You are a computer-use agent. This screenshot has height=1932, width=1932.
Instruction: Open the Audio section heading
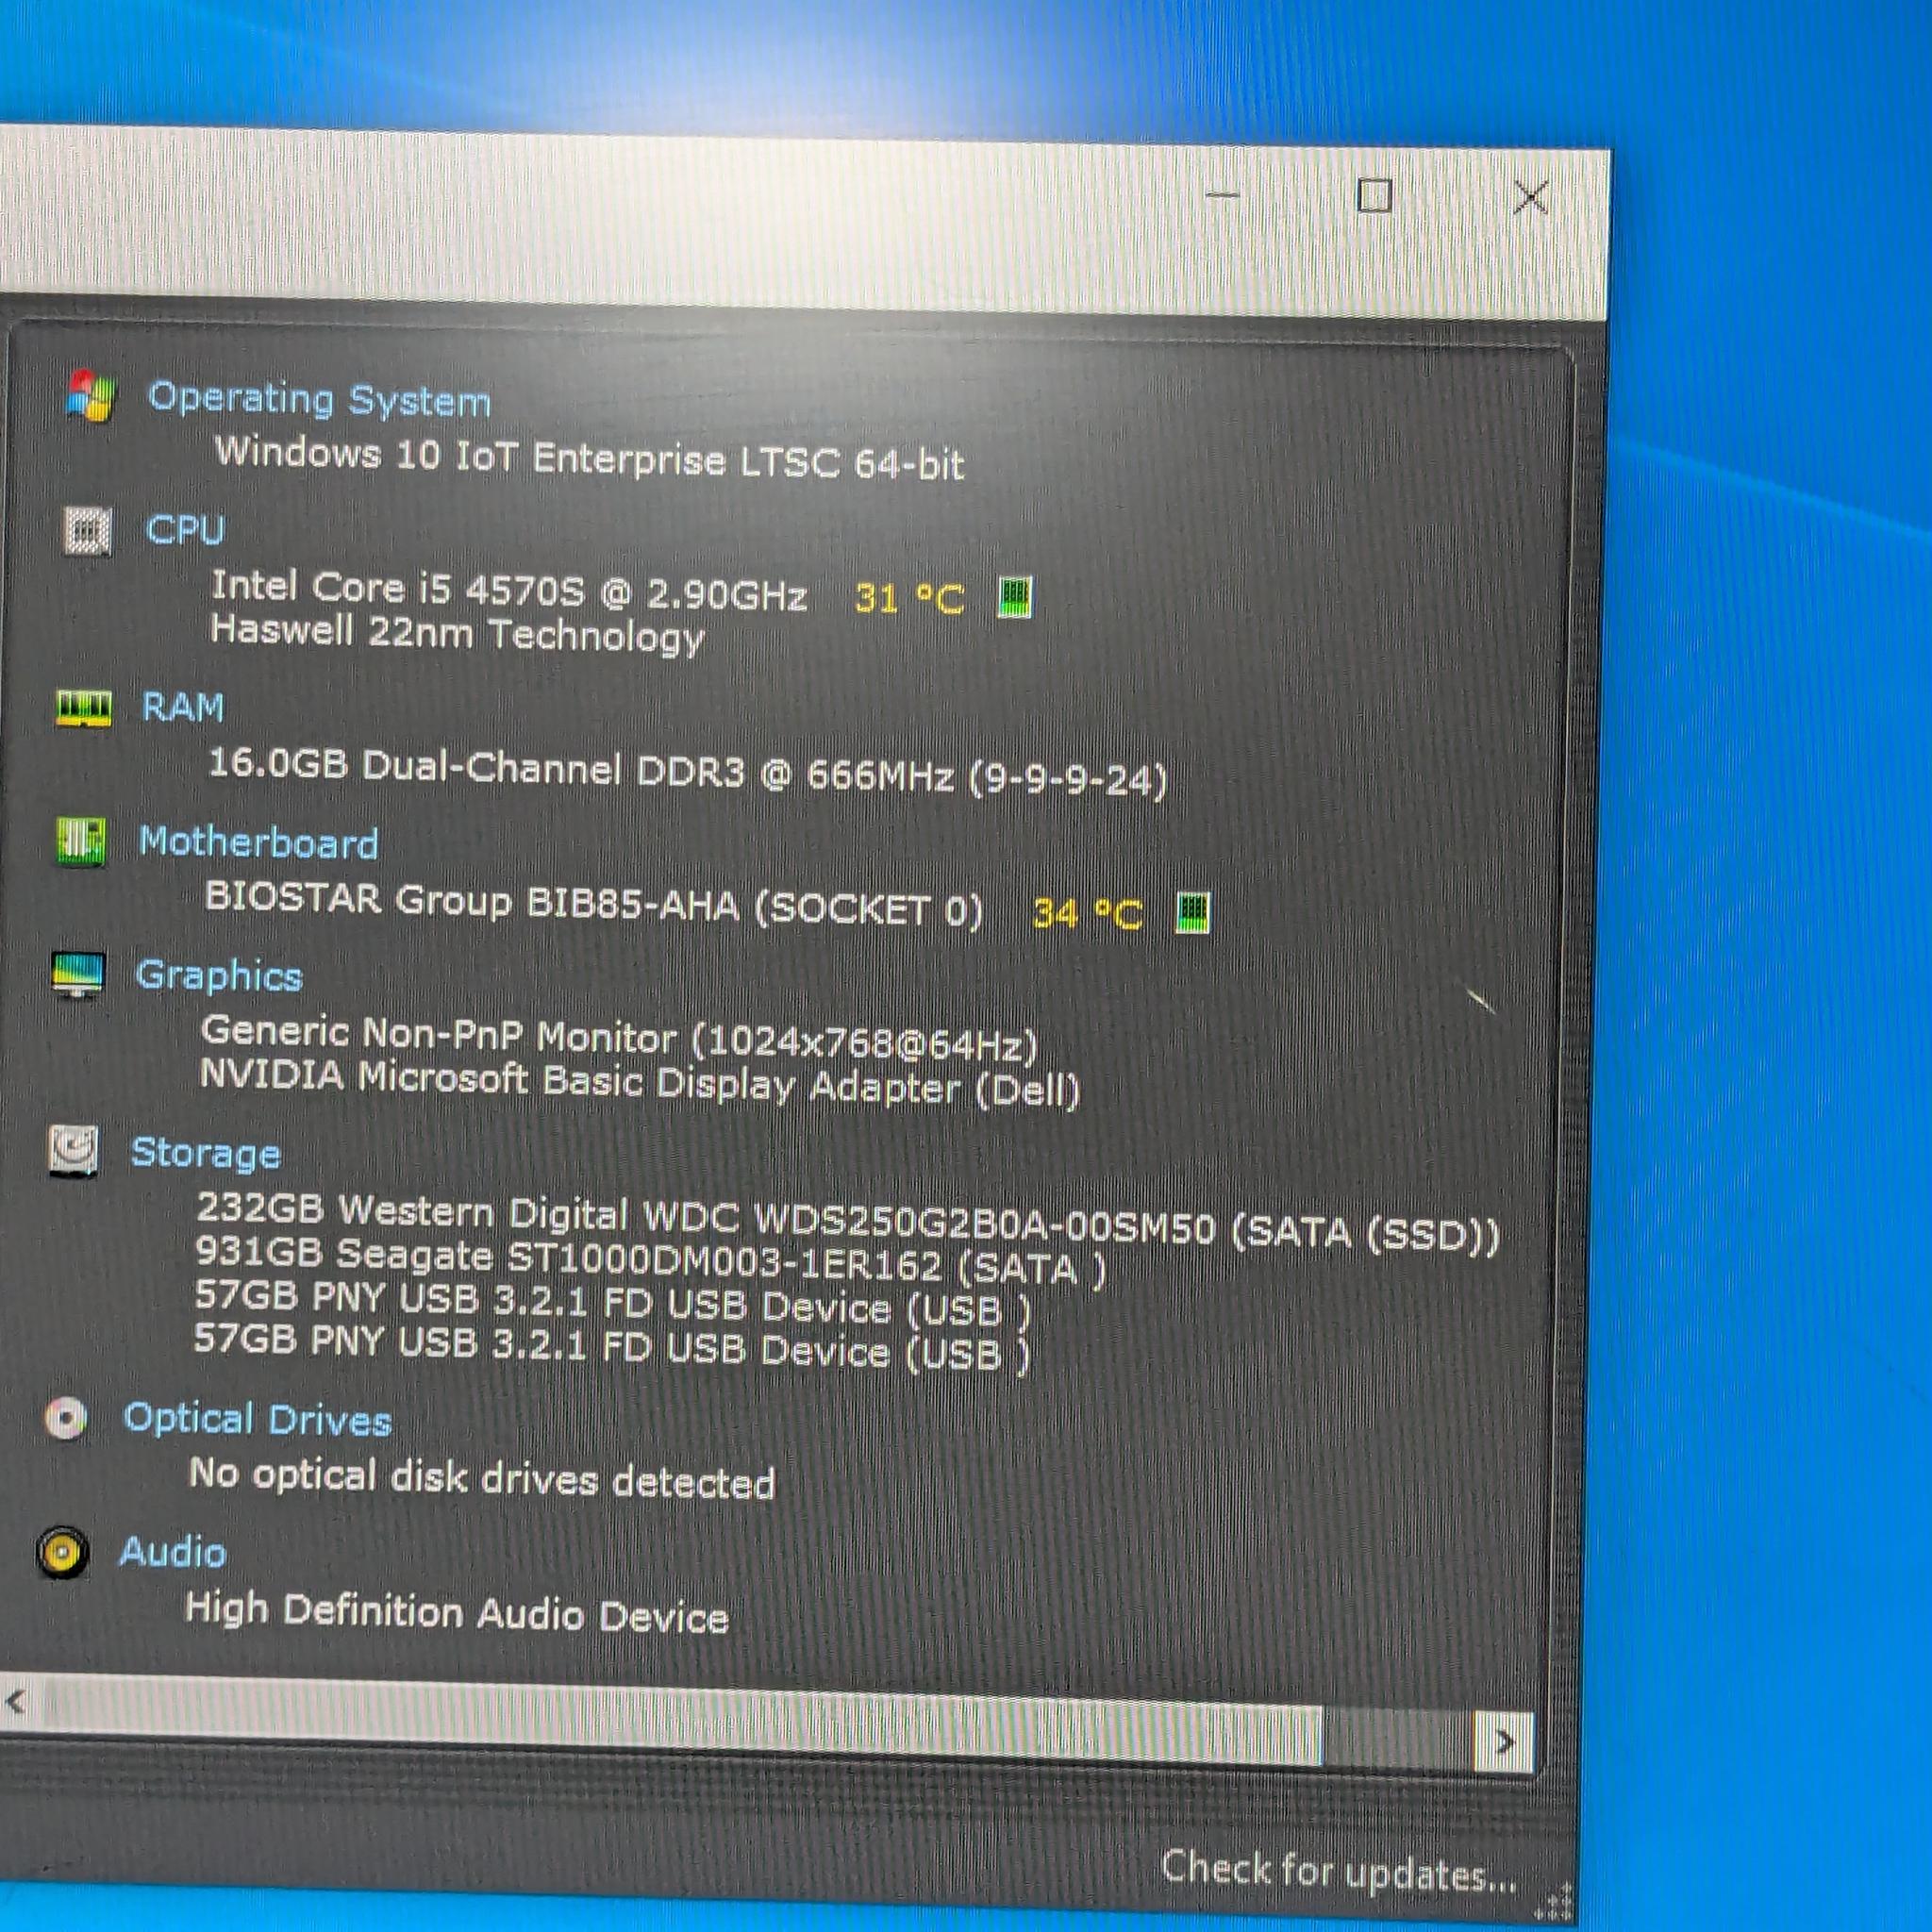pyautogui.click(x=172, y=1552)
